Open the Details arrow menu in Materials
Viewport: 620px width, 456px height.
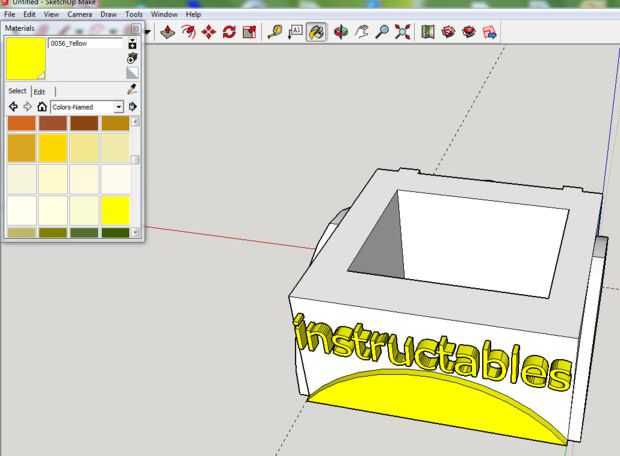click(x=132, y=106)
